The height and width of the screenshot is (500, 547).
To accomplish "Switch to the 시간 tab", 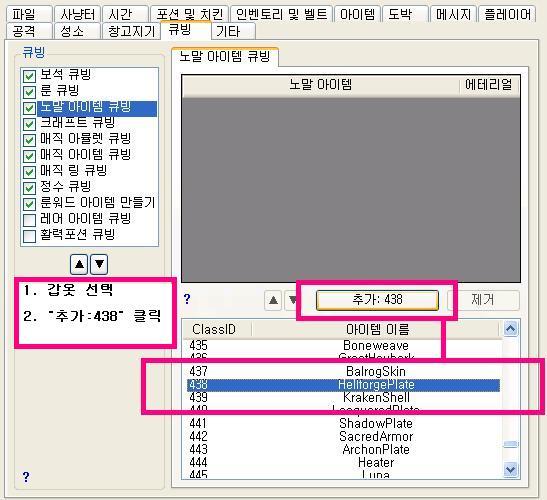I will (125, 14).
